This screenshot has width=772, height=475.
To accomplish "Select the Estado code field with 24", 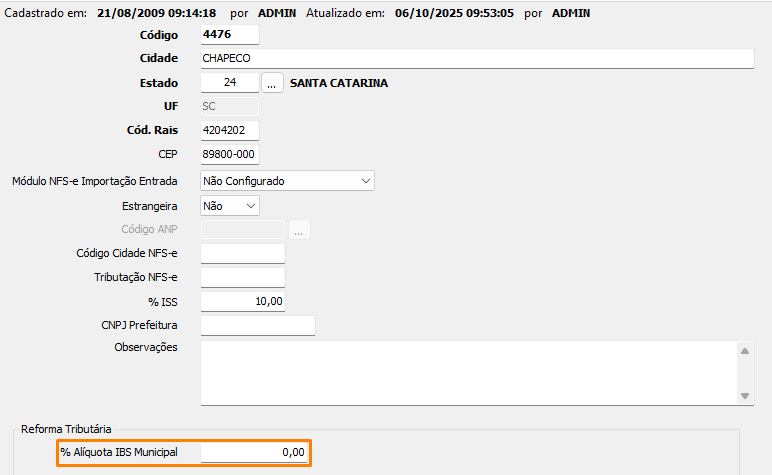I will [x=229, y=83].
